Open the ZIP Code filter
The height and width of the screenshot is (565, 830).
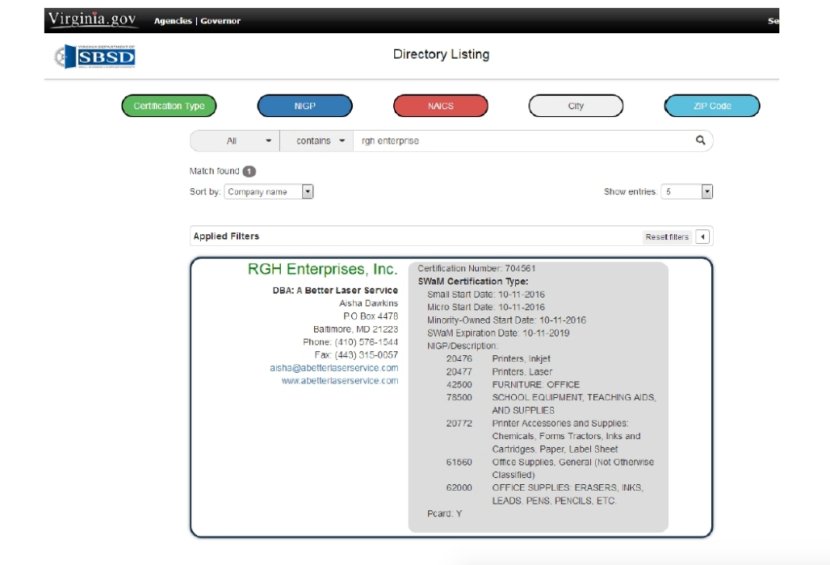click(712, 106)
